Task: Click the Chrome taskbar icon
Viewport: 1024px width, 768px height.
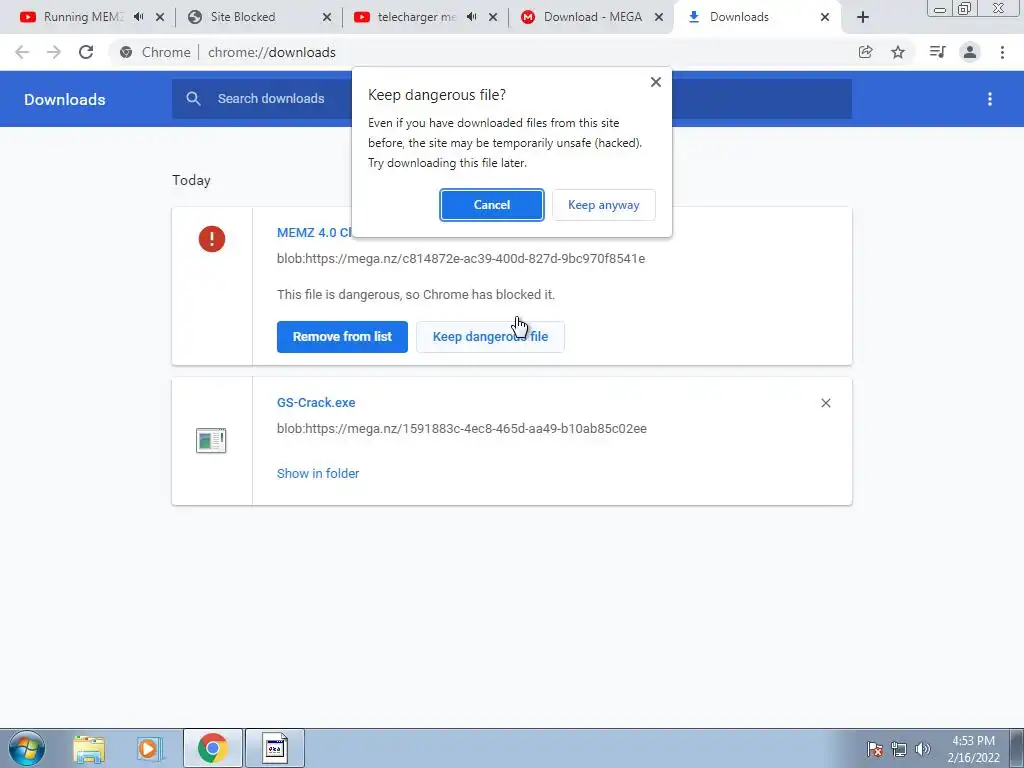Action: pyautogui.click(x=213, y=748)
